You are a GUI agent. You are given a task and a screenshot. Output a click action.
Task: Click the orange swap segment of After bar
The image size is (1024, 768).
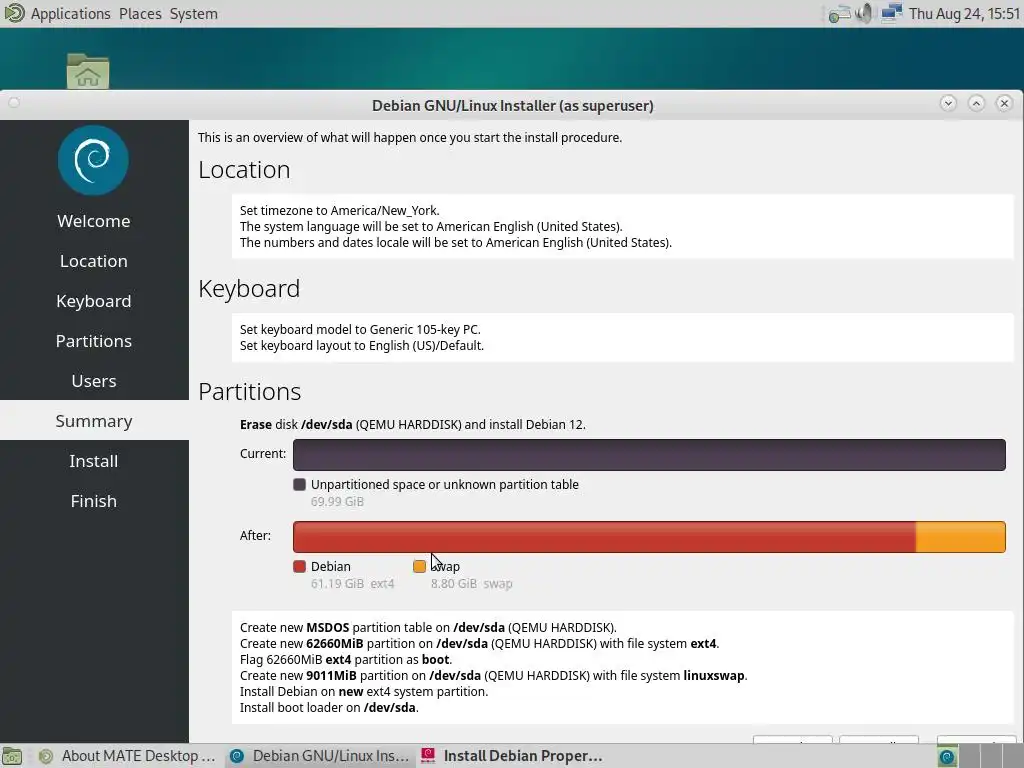click(961, 537)
